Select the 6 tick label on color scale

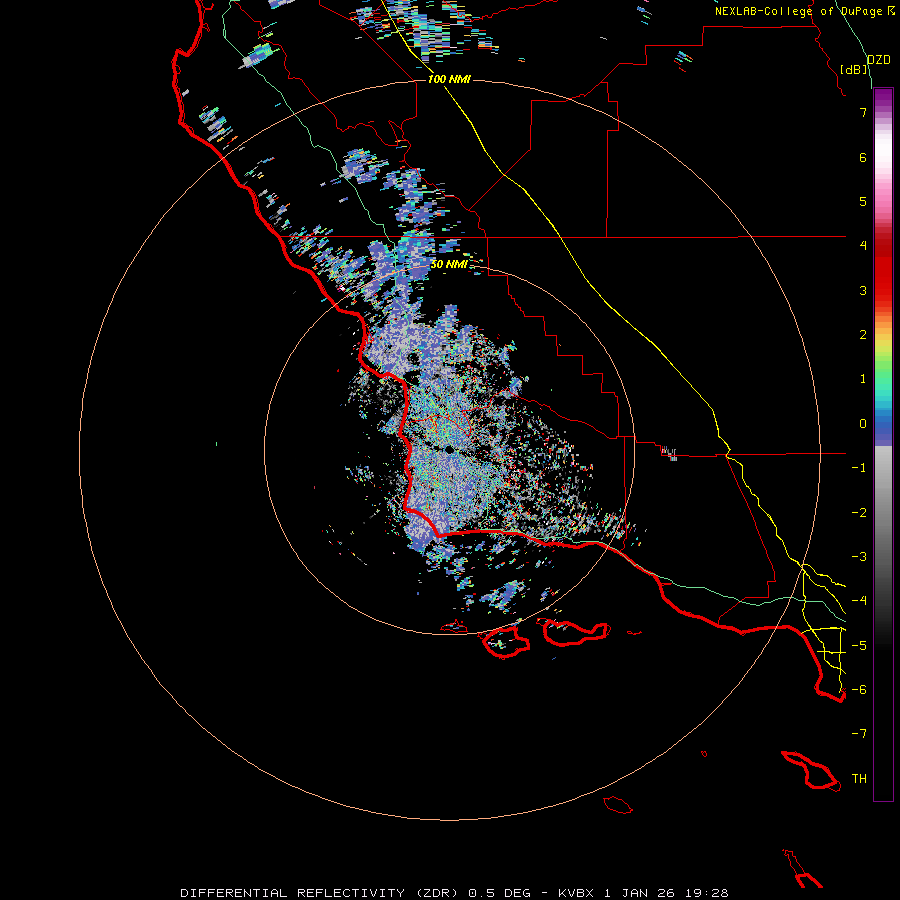pos(863,157)
